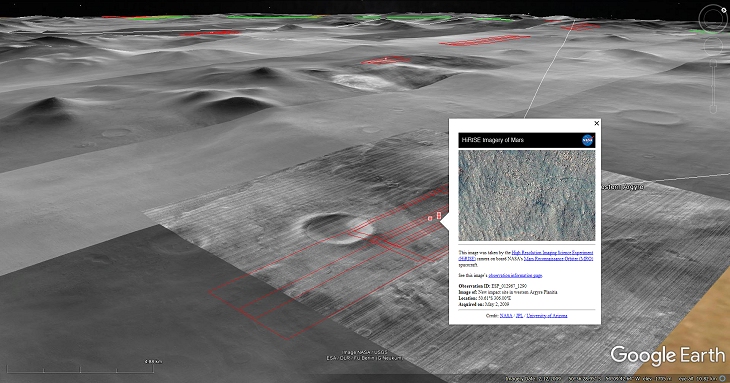Click the zoom slider track
This screenshot has height=383, width=730.
[x=713, y=86]
